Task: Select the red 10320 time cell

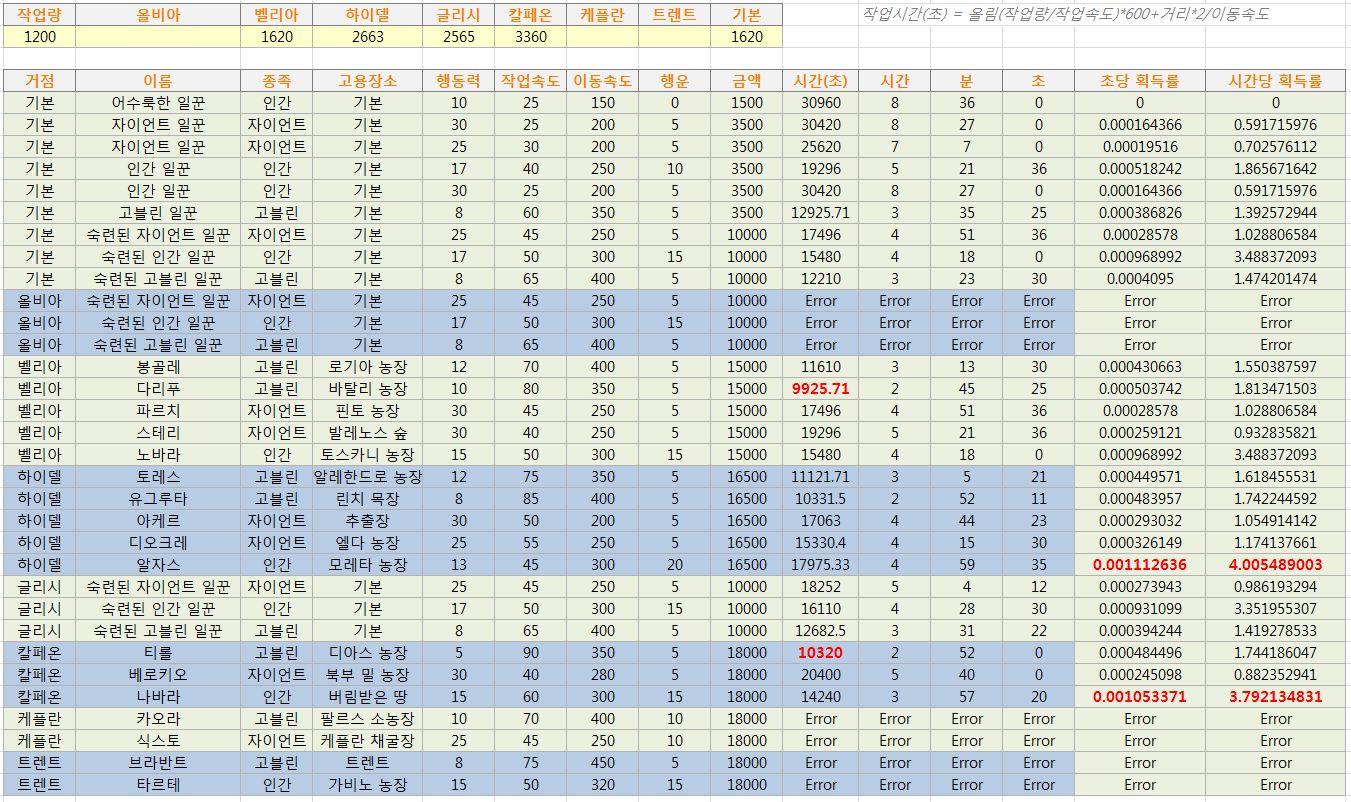Action: [x=820, y=653]
